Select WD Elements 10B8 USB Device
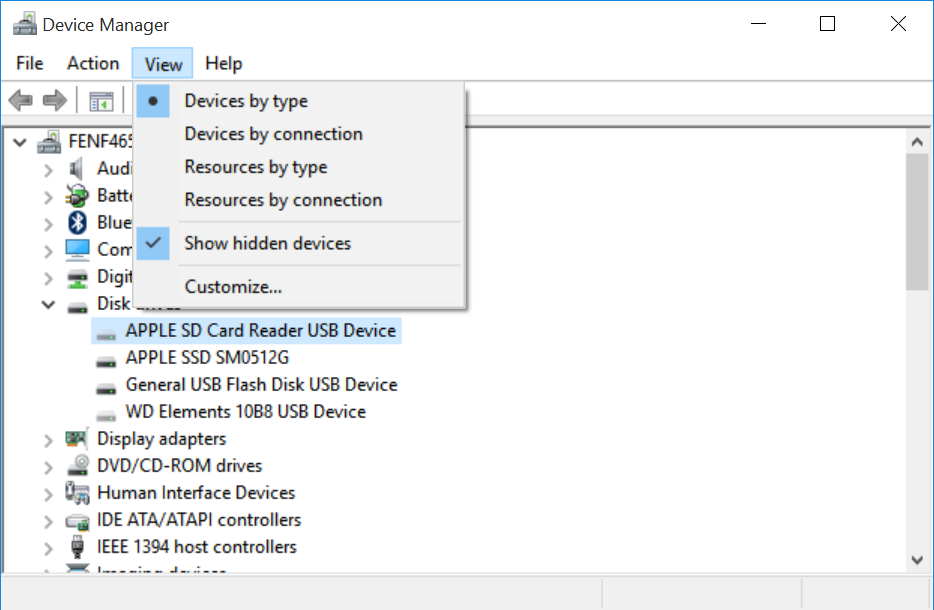This screenshot has width=934, height=610. [245, 412]
